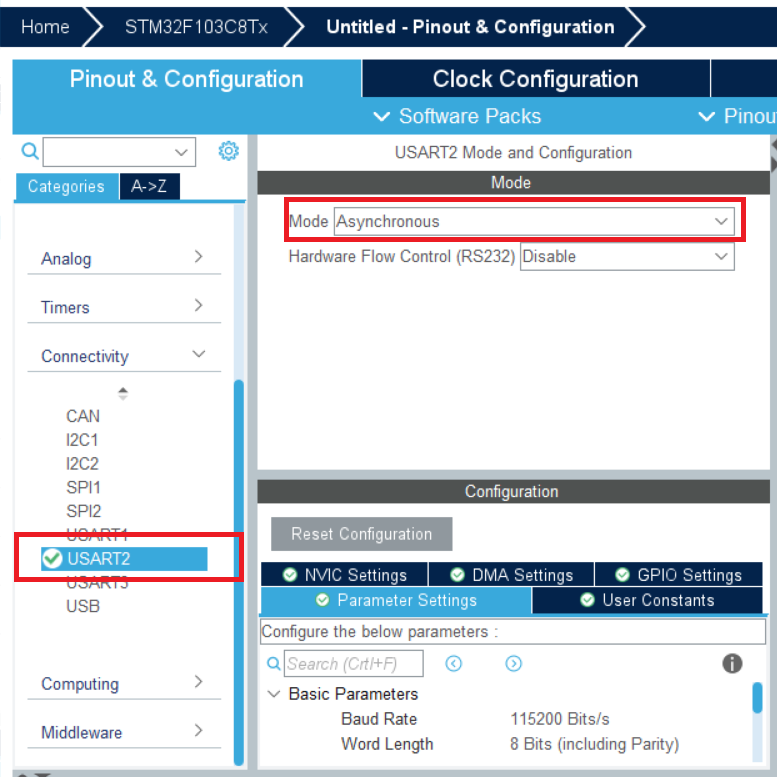The width and height of the screenshot is (777, 777).
Task: Click the parameter list vertical scrollbar
Action: click(757, 697)
